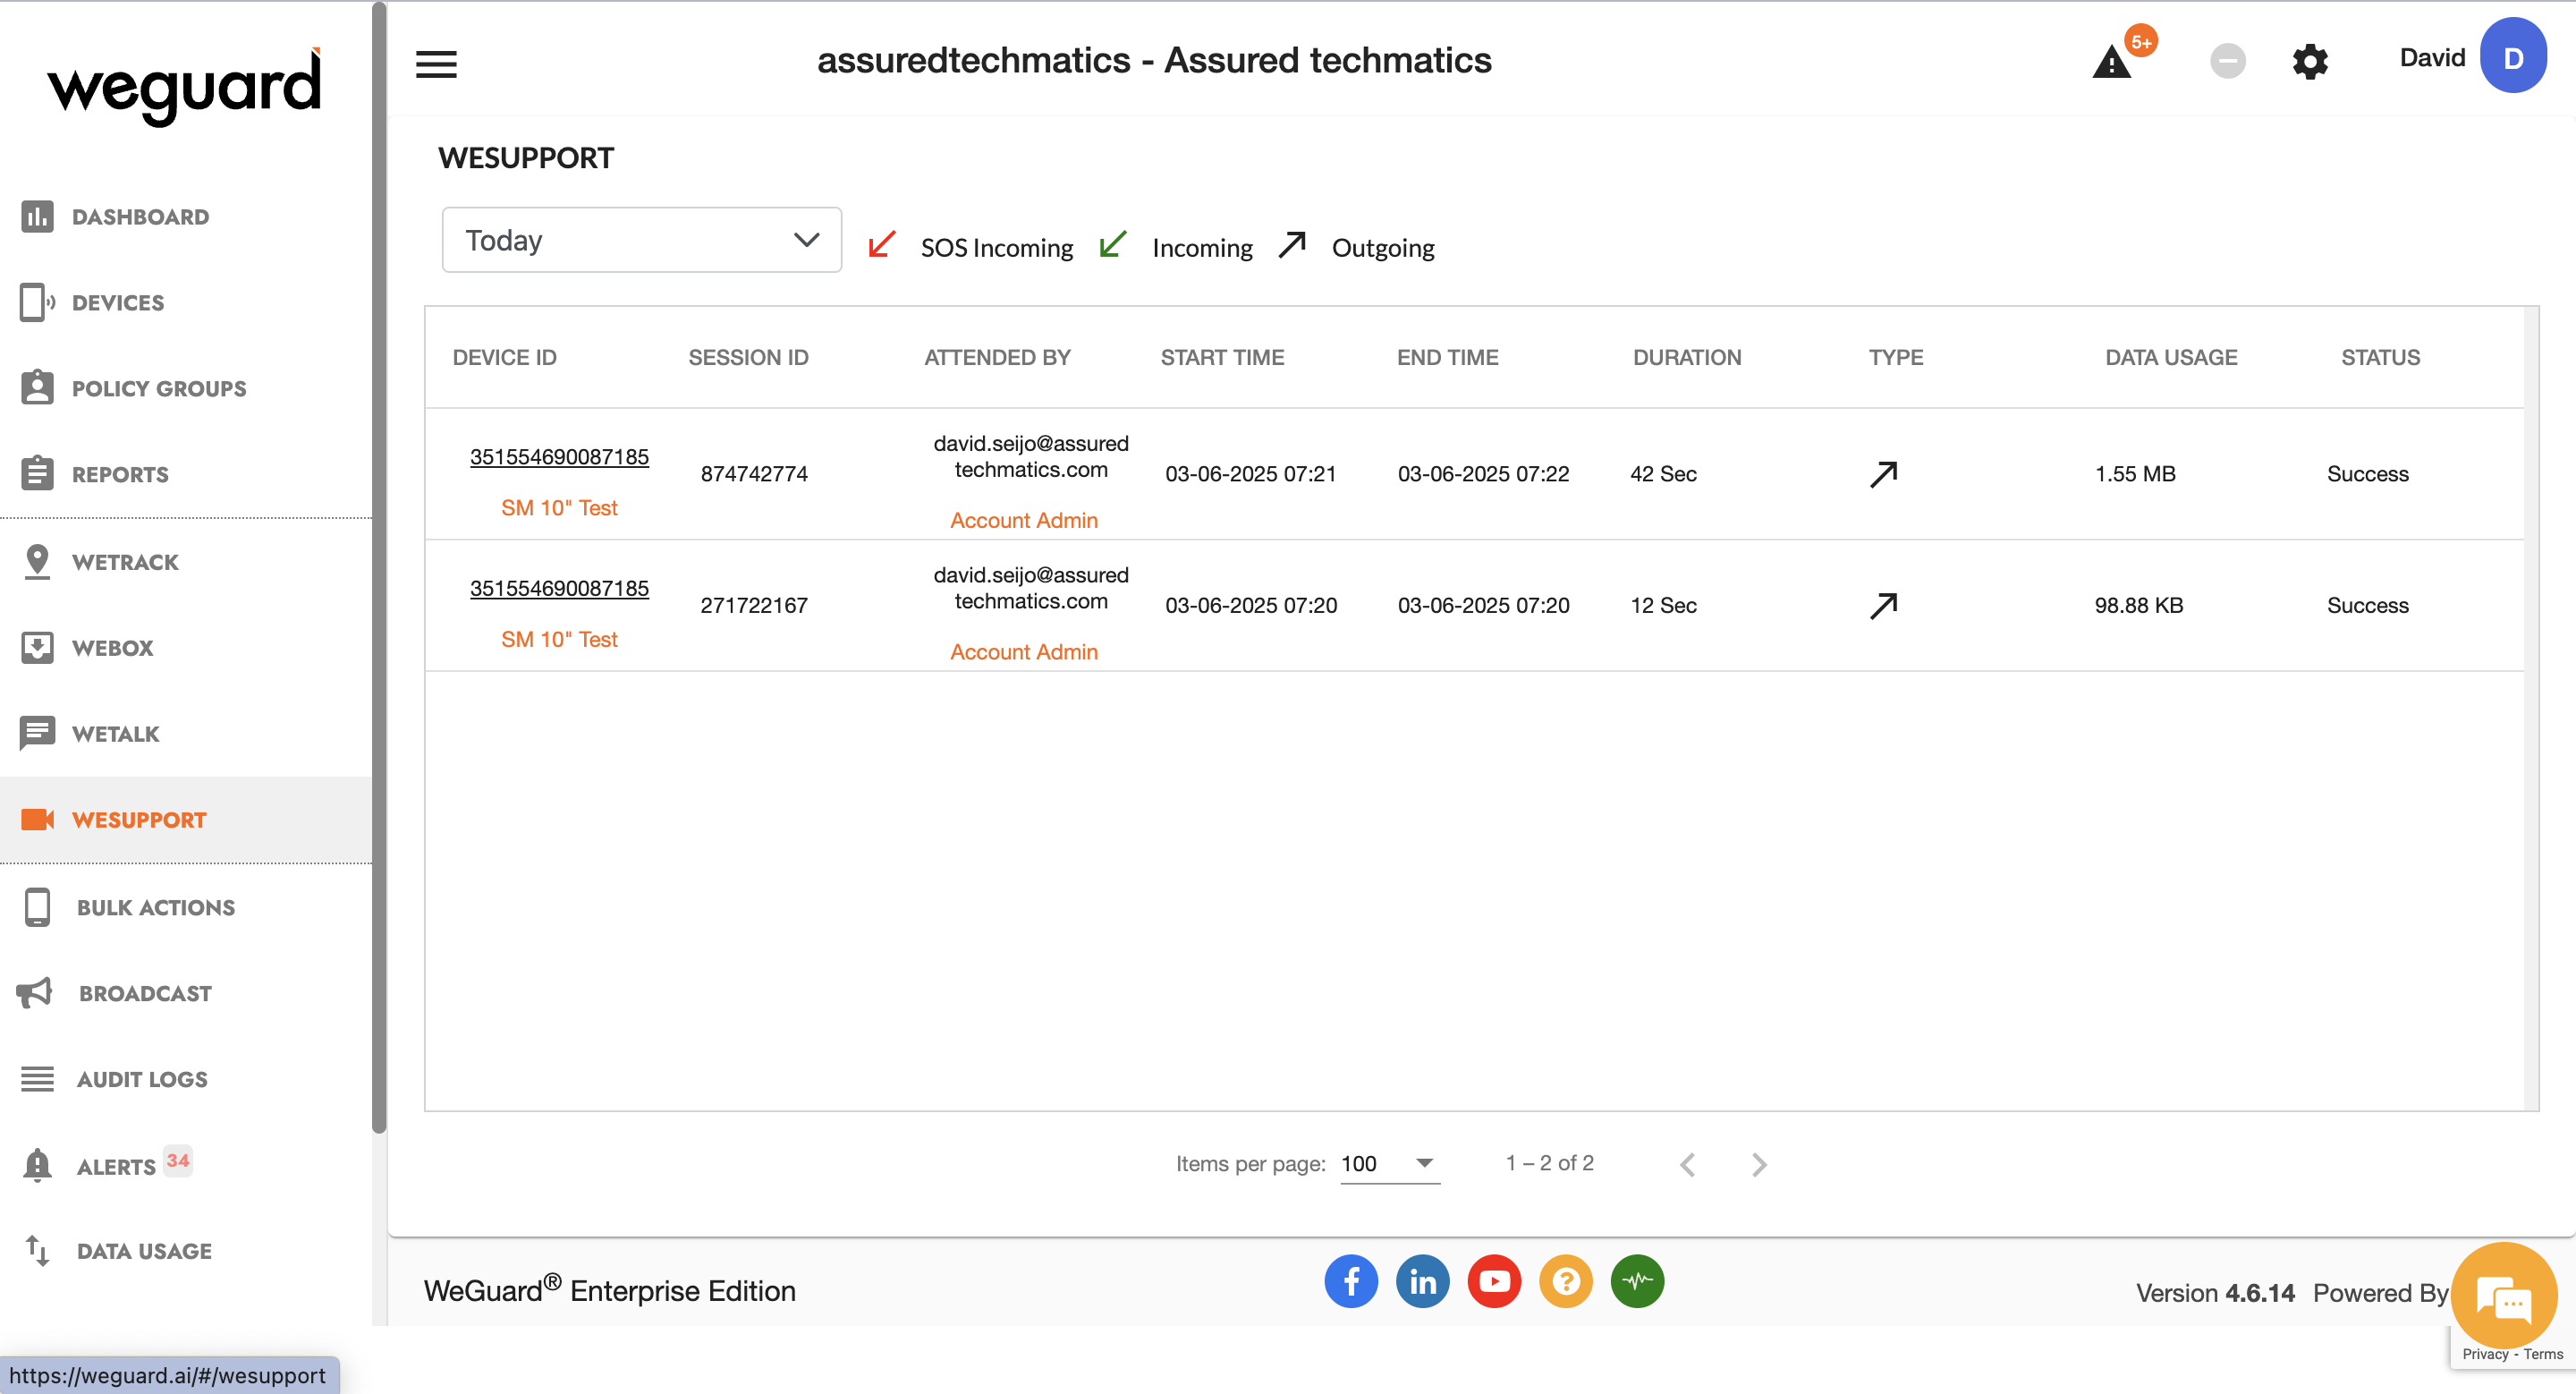
Task: Expand the Today date range dropdown
Action: [641, 240]
